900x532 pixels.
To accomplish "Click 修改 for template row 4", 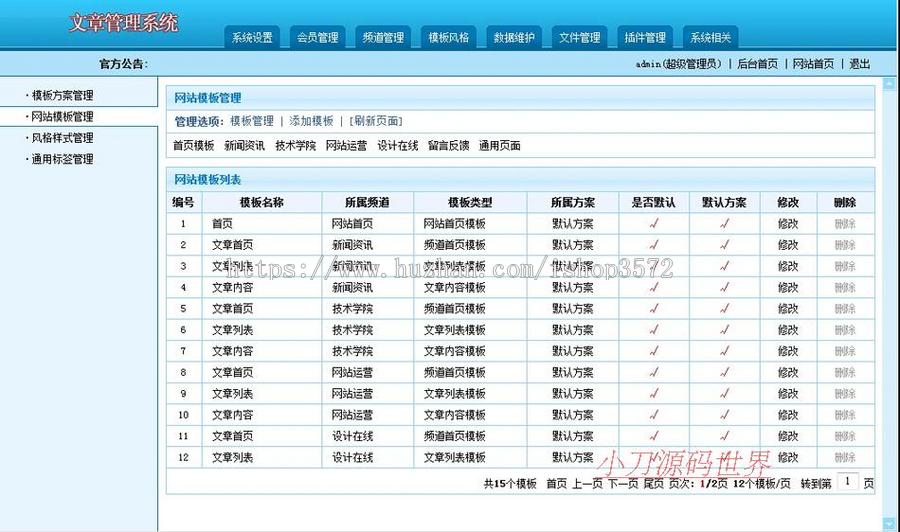I will pos(788,288).
